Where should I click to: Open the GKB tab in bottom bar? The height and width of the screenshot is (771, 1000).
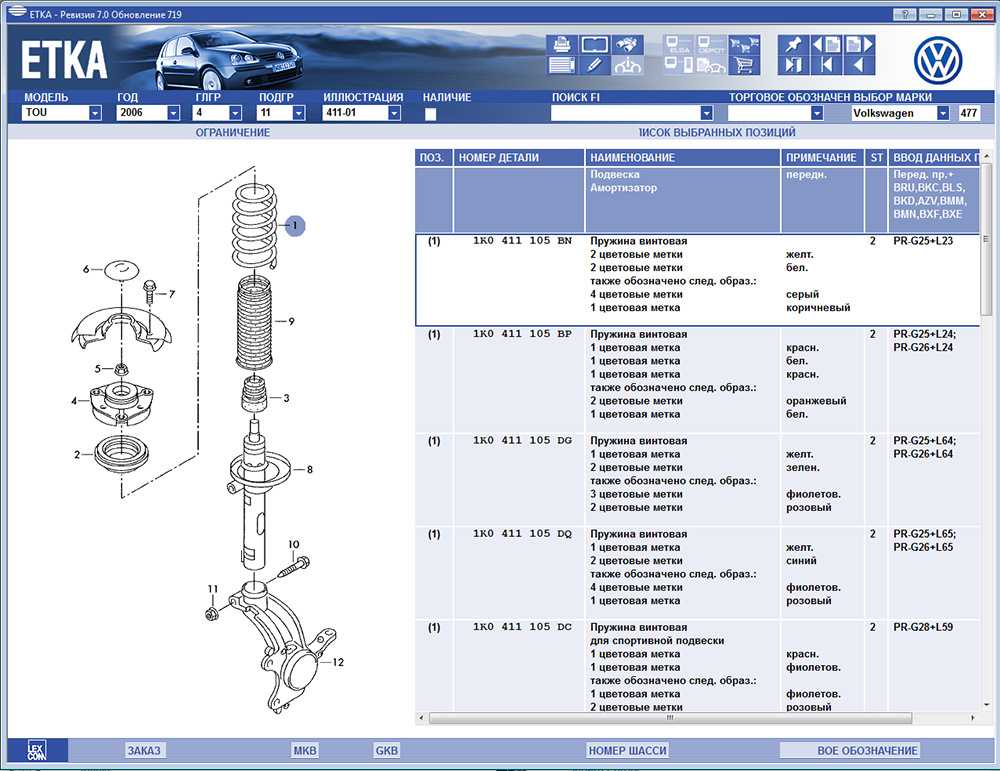(386, 750)
